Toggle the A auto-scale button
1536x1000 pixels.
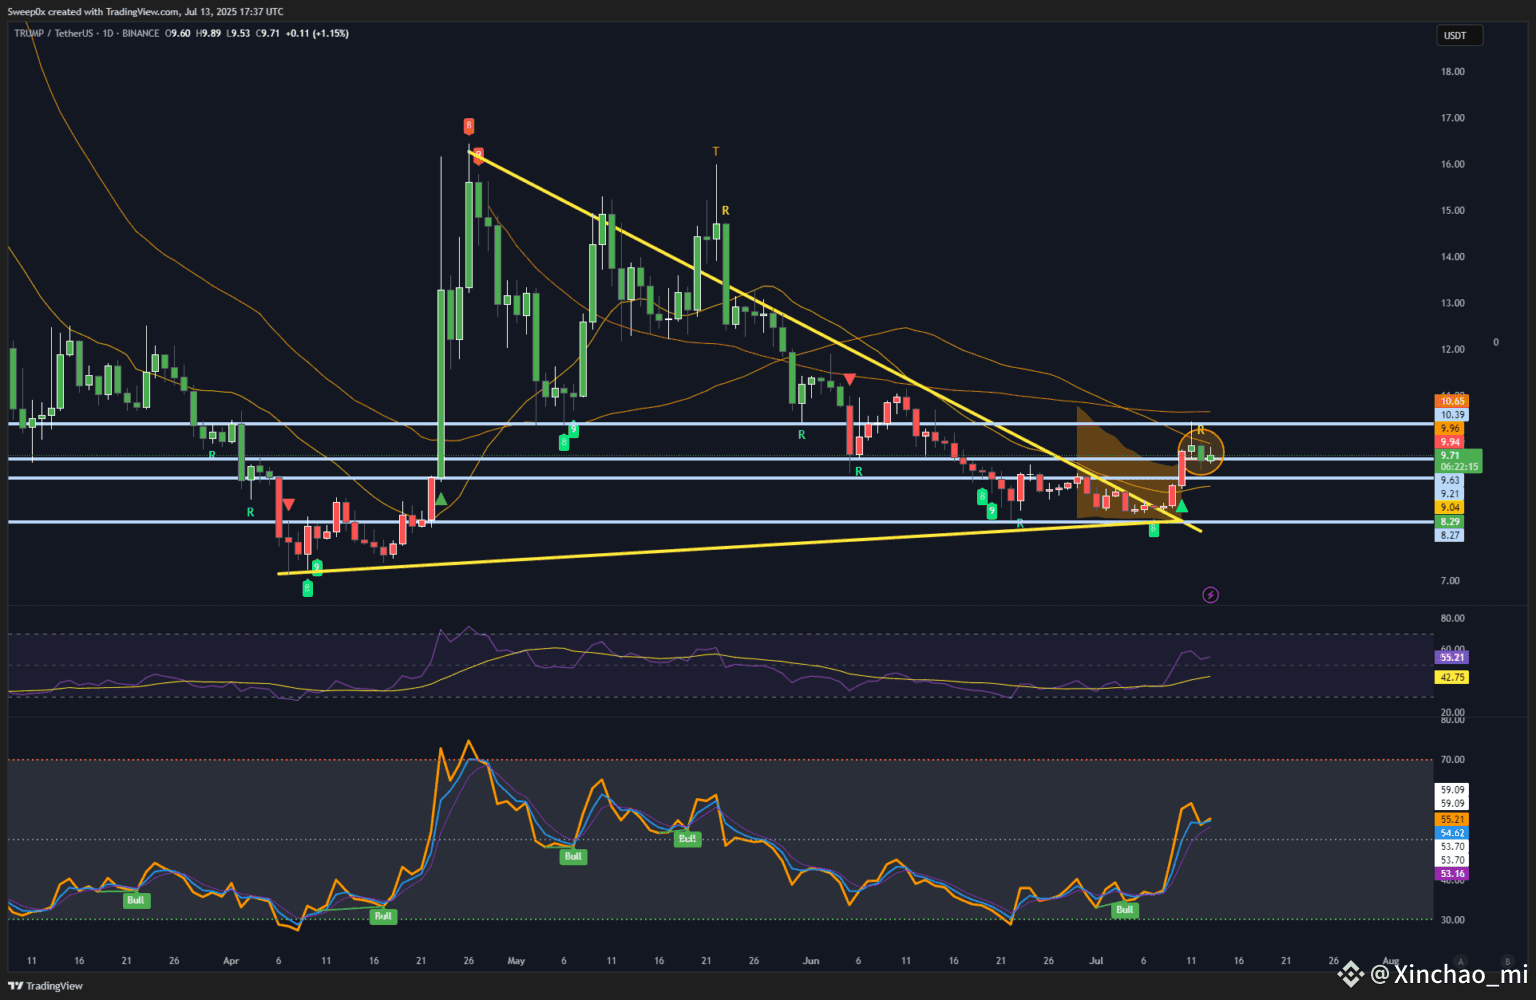point(1460,961)
